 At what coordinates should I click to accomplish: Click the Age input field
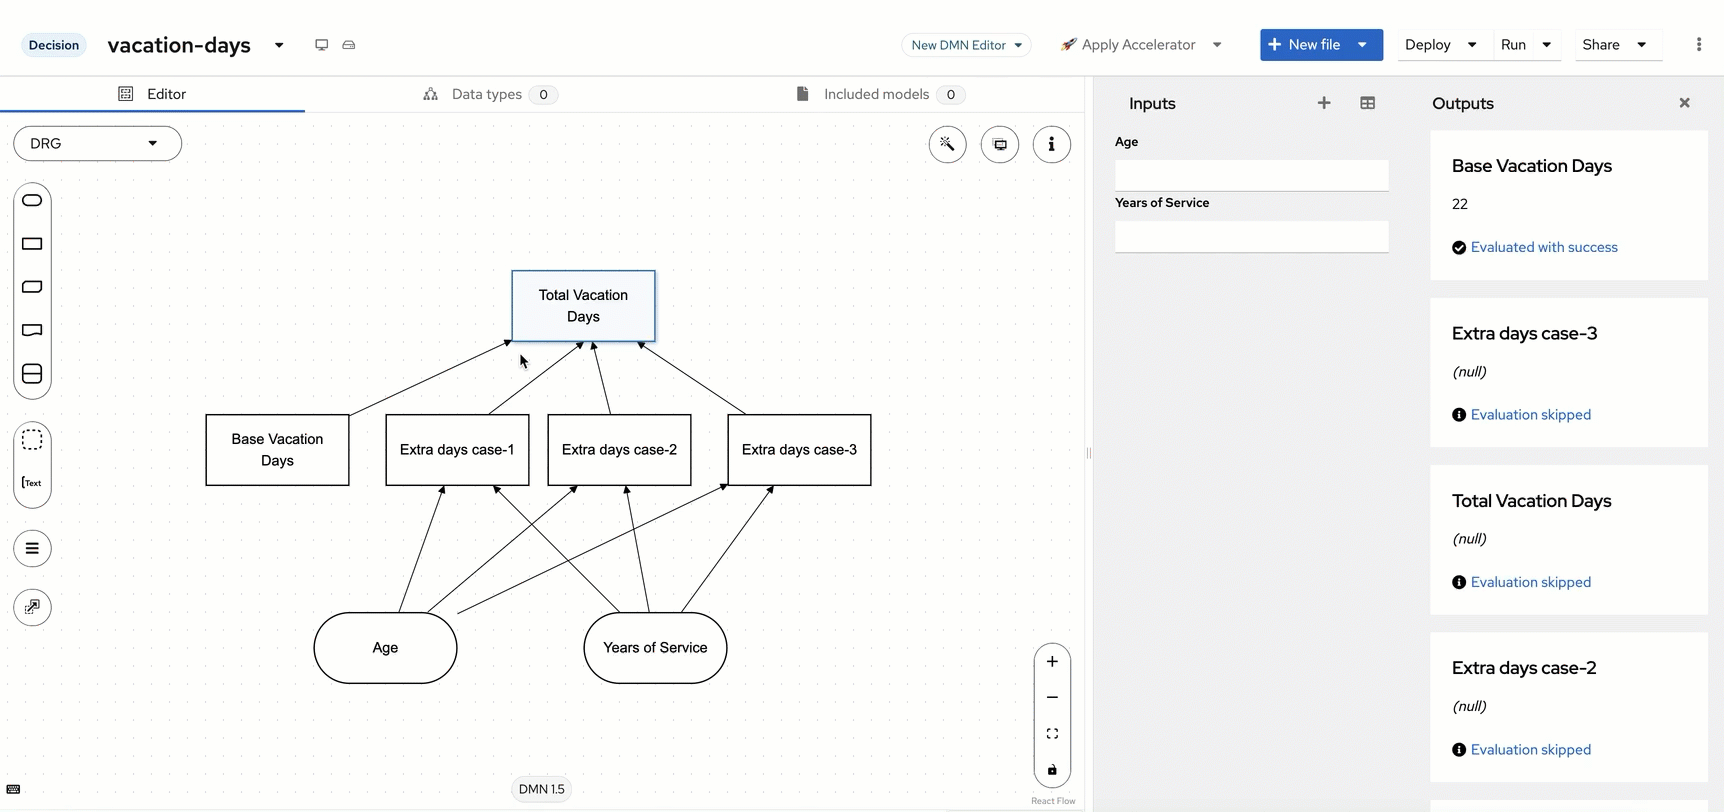(1251, 175)
